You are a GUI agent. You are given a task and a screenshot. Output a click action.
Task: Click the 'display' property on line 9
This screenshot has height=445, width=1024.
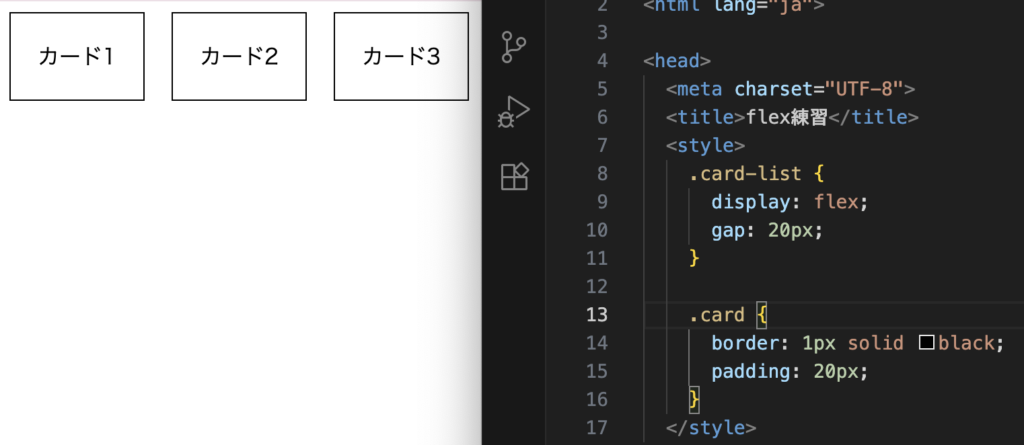click(x=751, y=202)
